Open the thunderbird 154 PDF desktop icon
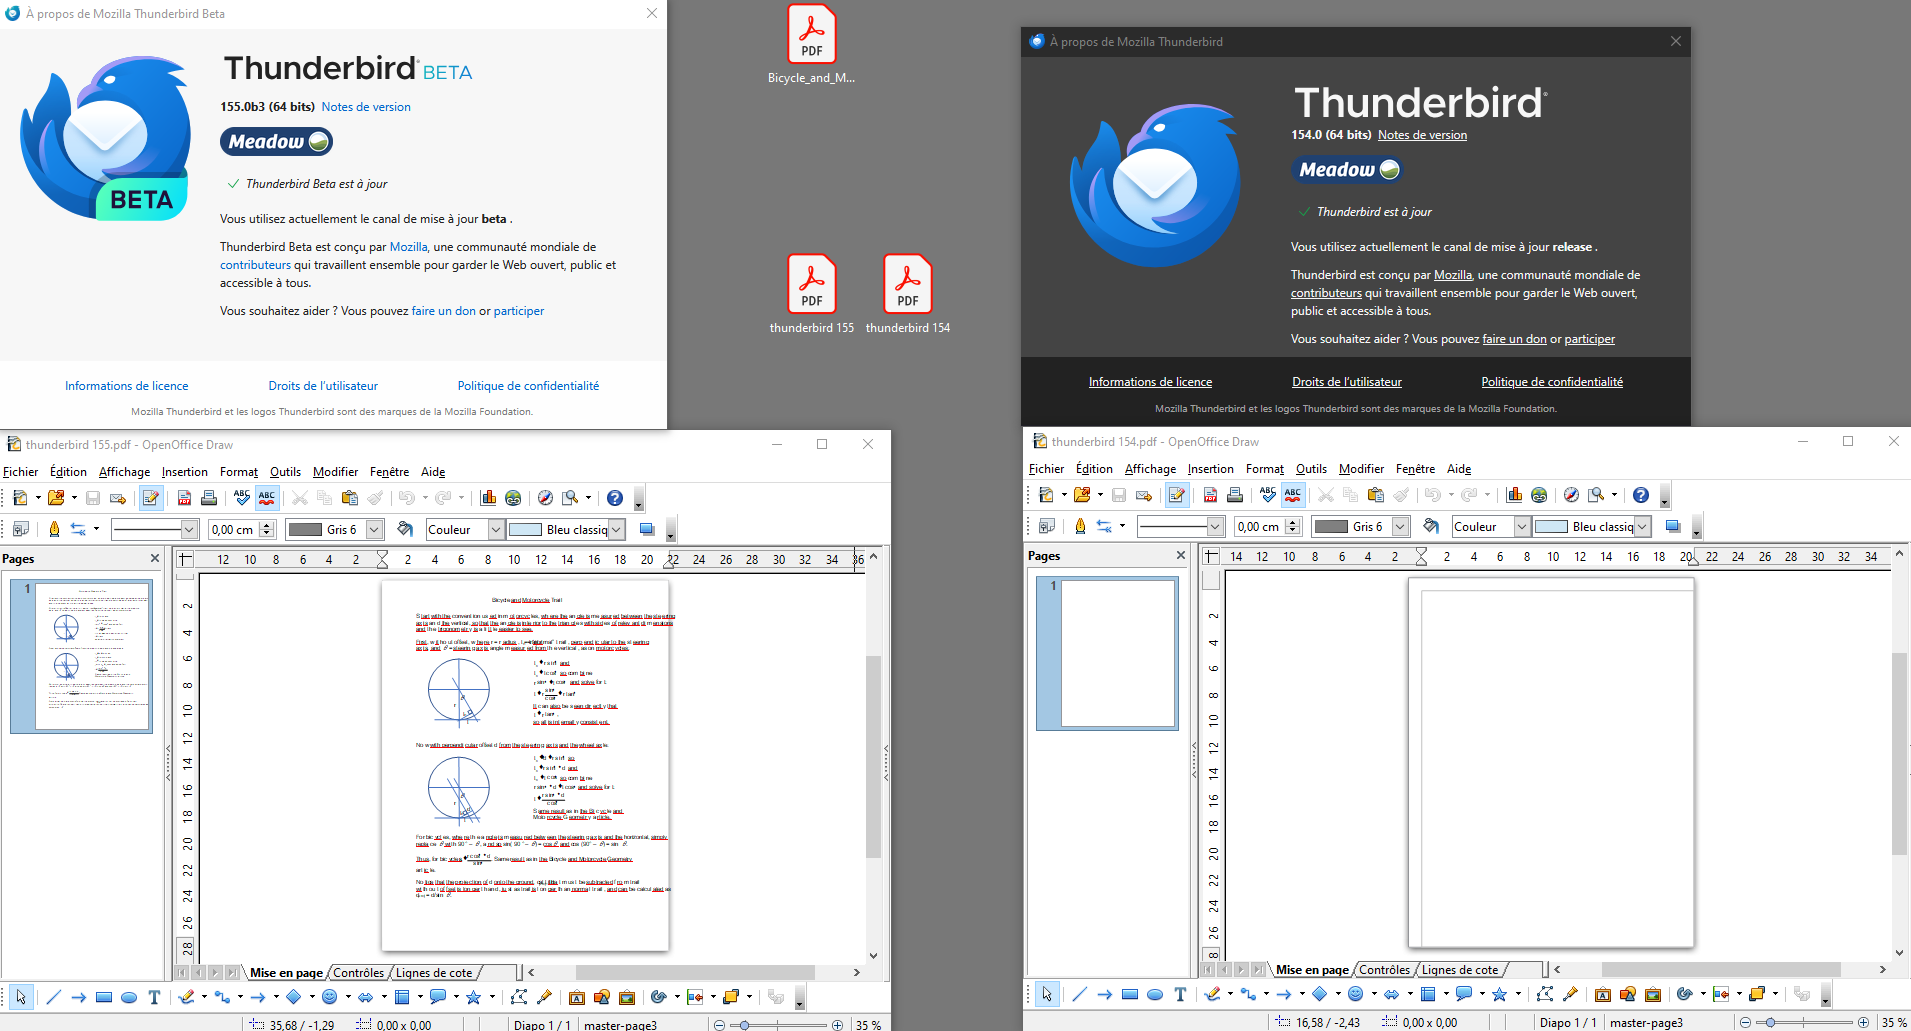 [x=908, y=295]
